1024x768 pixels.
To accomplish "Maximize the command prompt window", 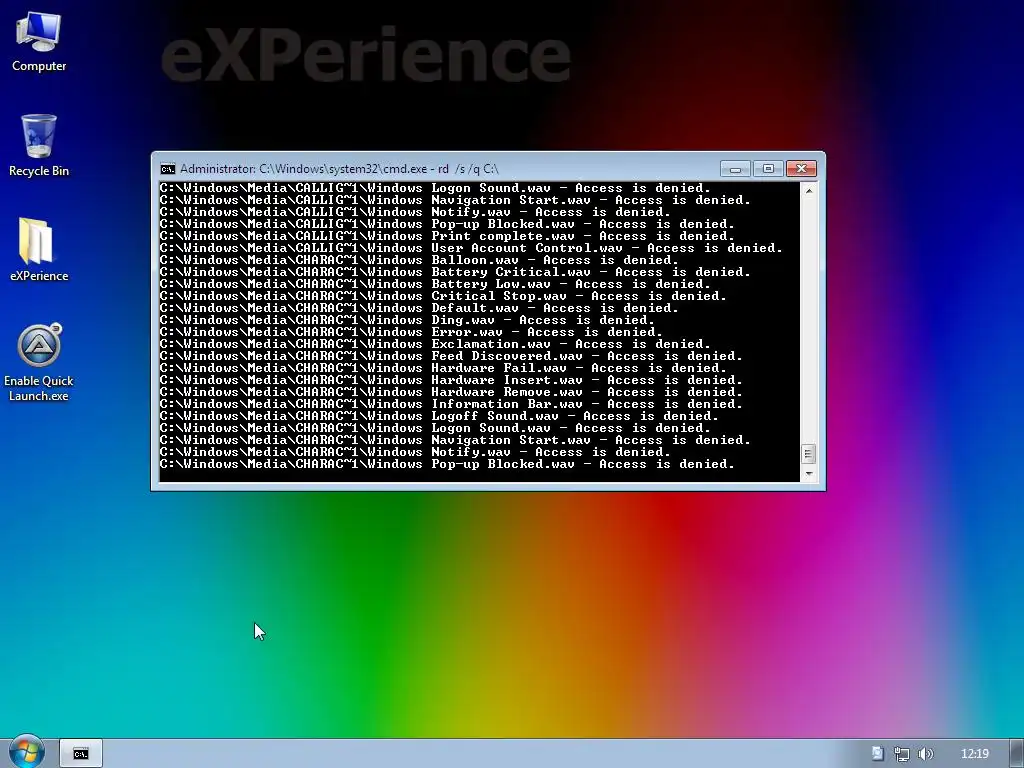I will 768,169.
